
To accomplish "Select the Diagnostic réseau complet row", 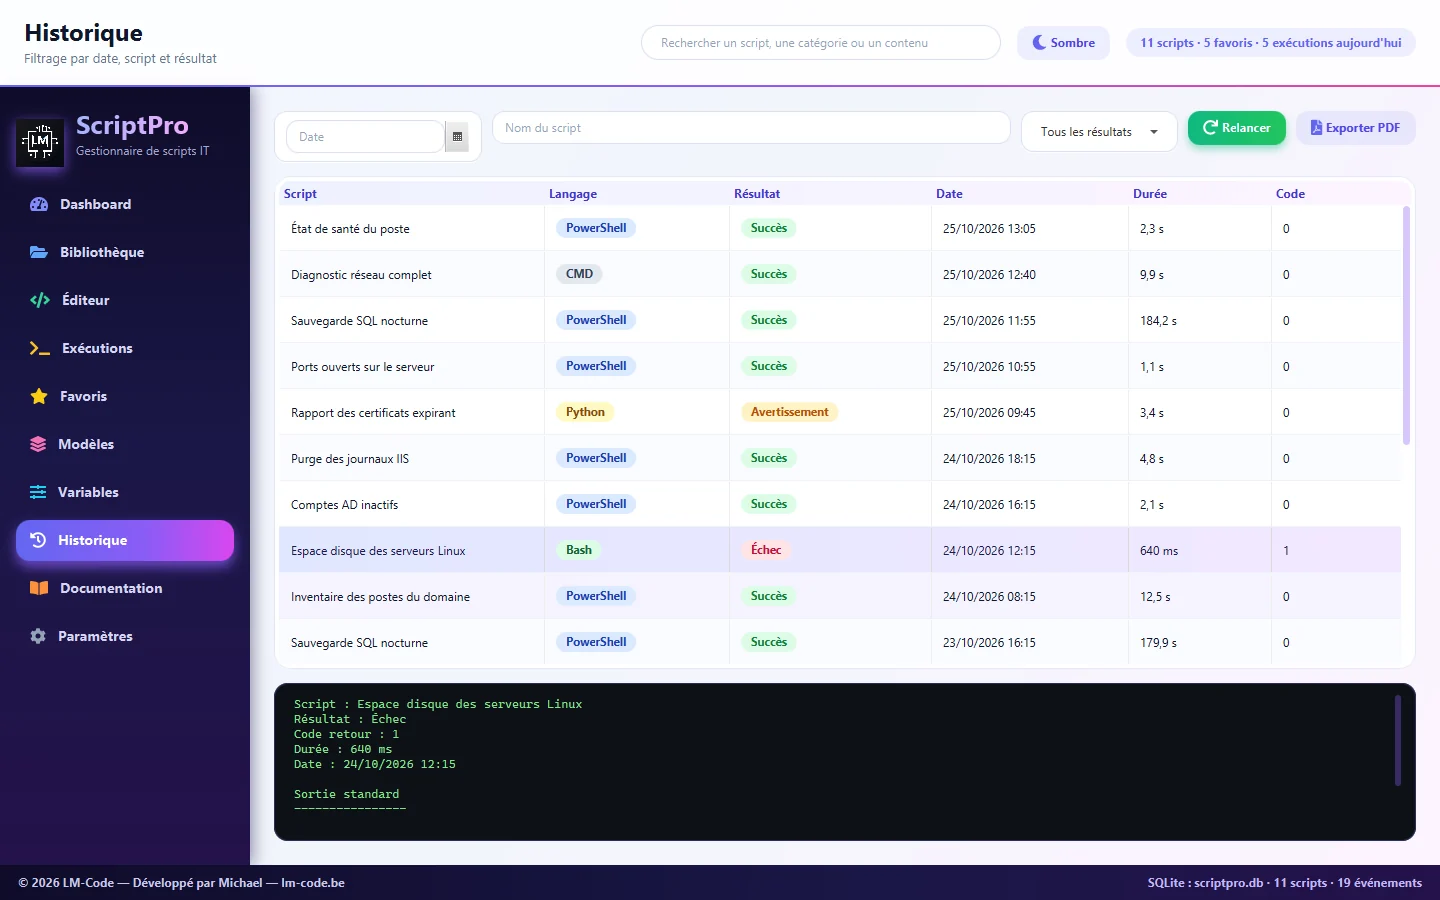I will click(x=840, y=274).
